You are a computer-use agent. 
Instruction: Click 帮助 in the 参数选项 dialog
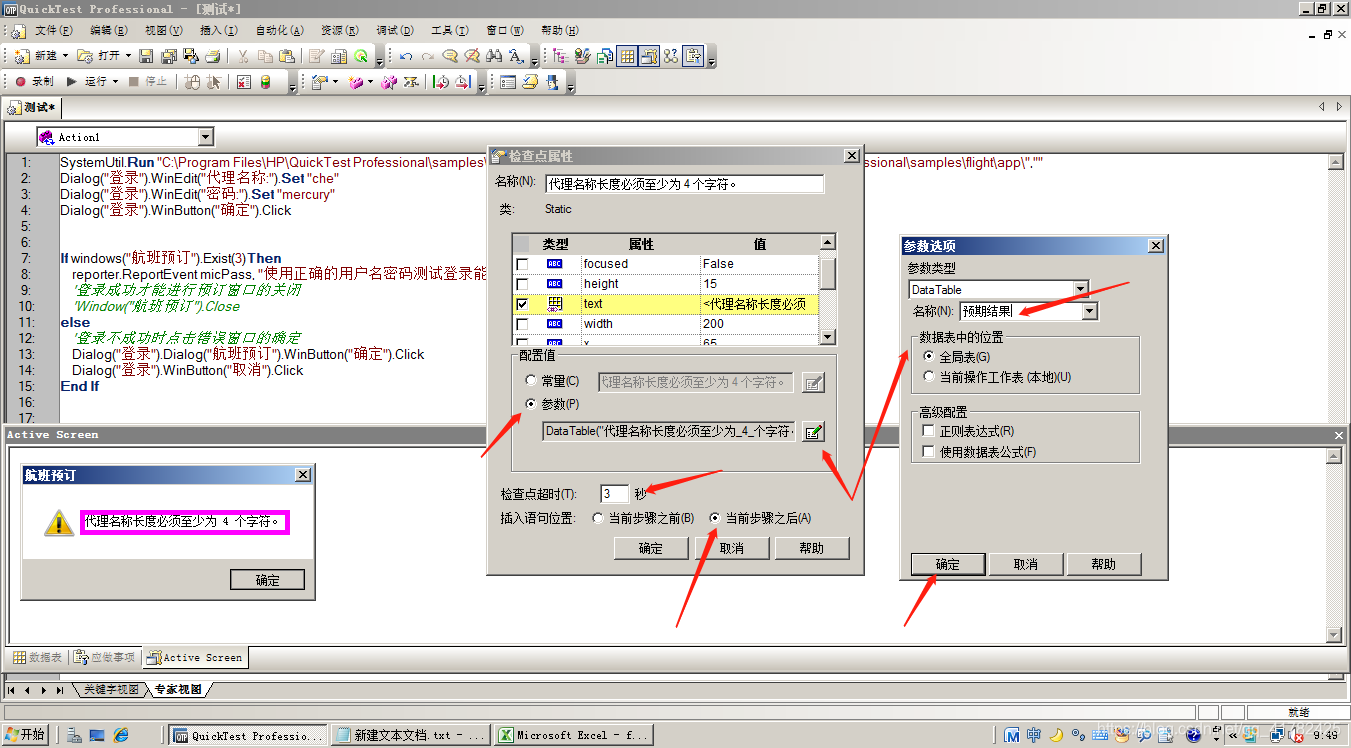tap(1103, 564)
